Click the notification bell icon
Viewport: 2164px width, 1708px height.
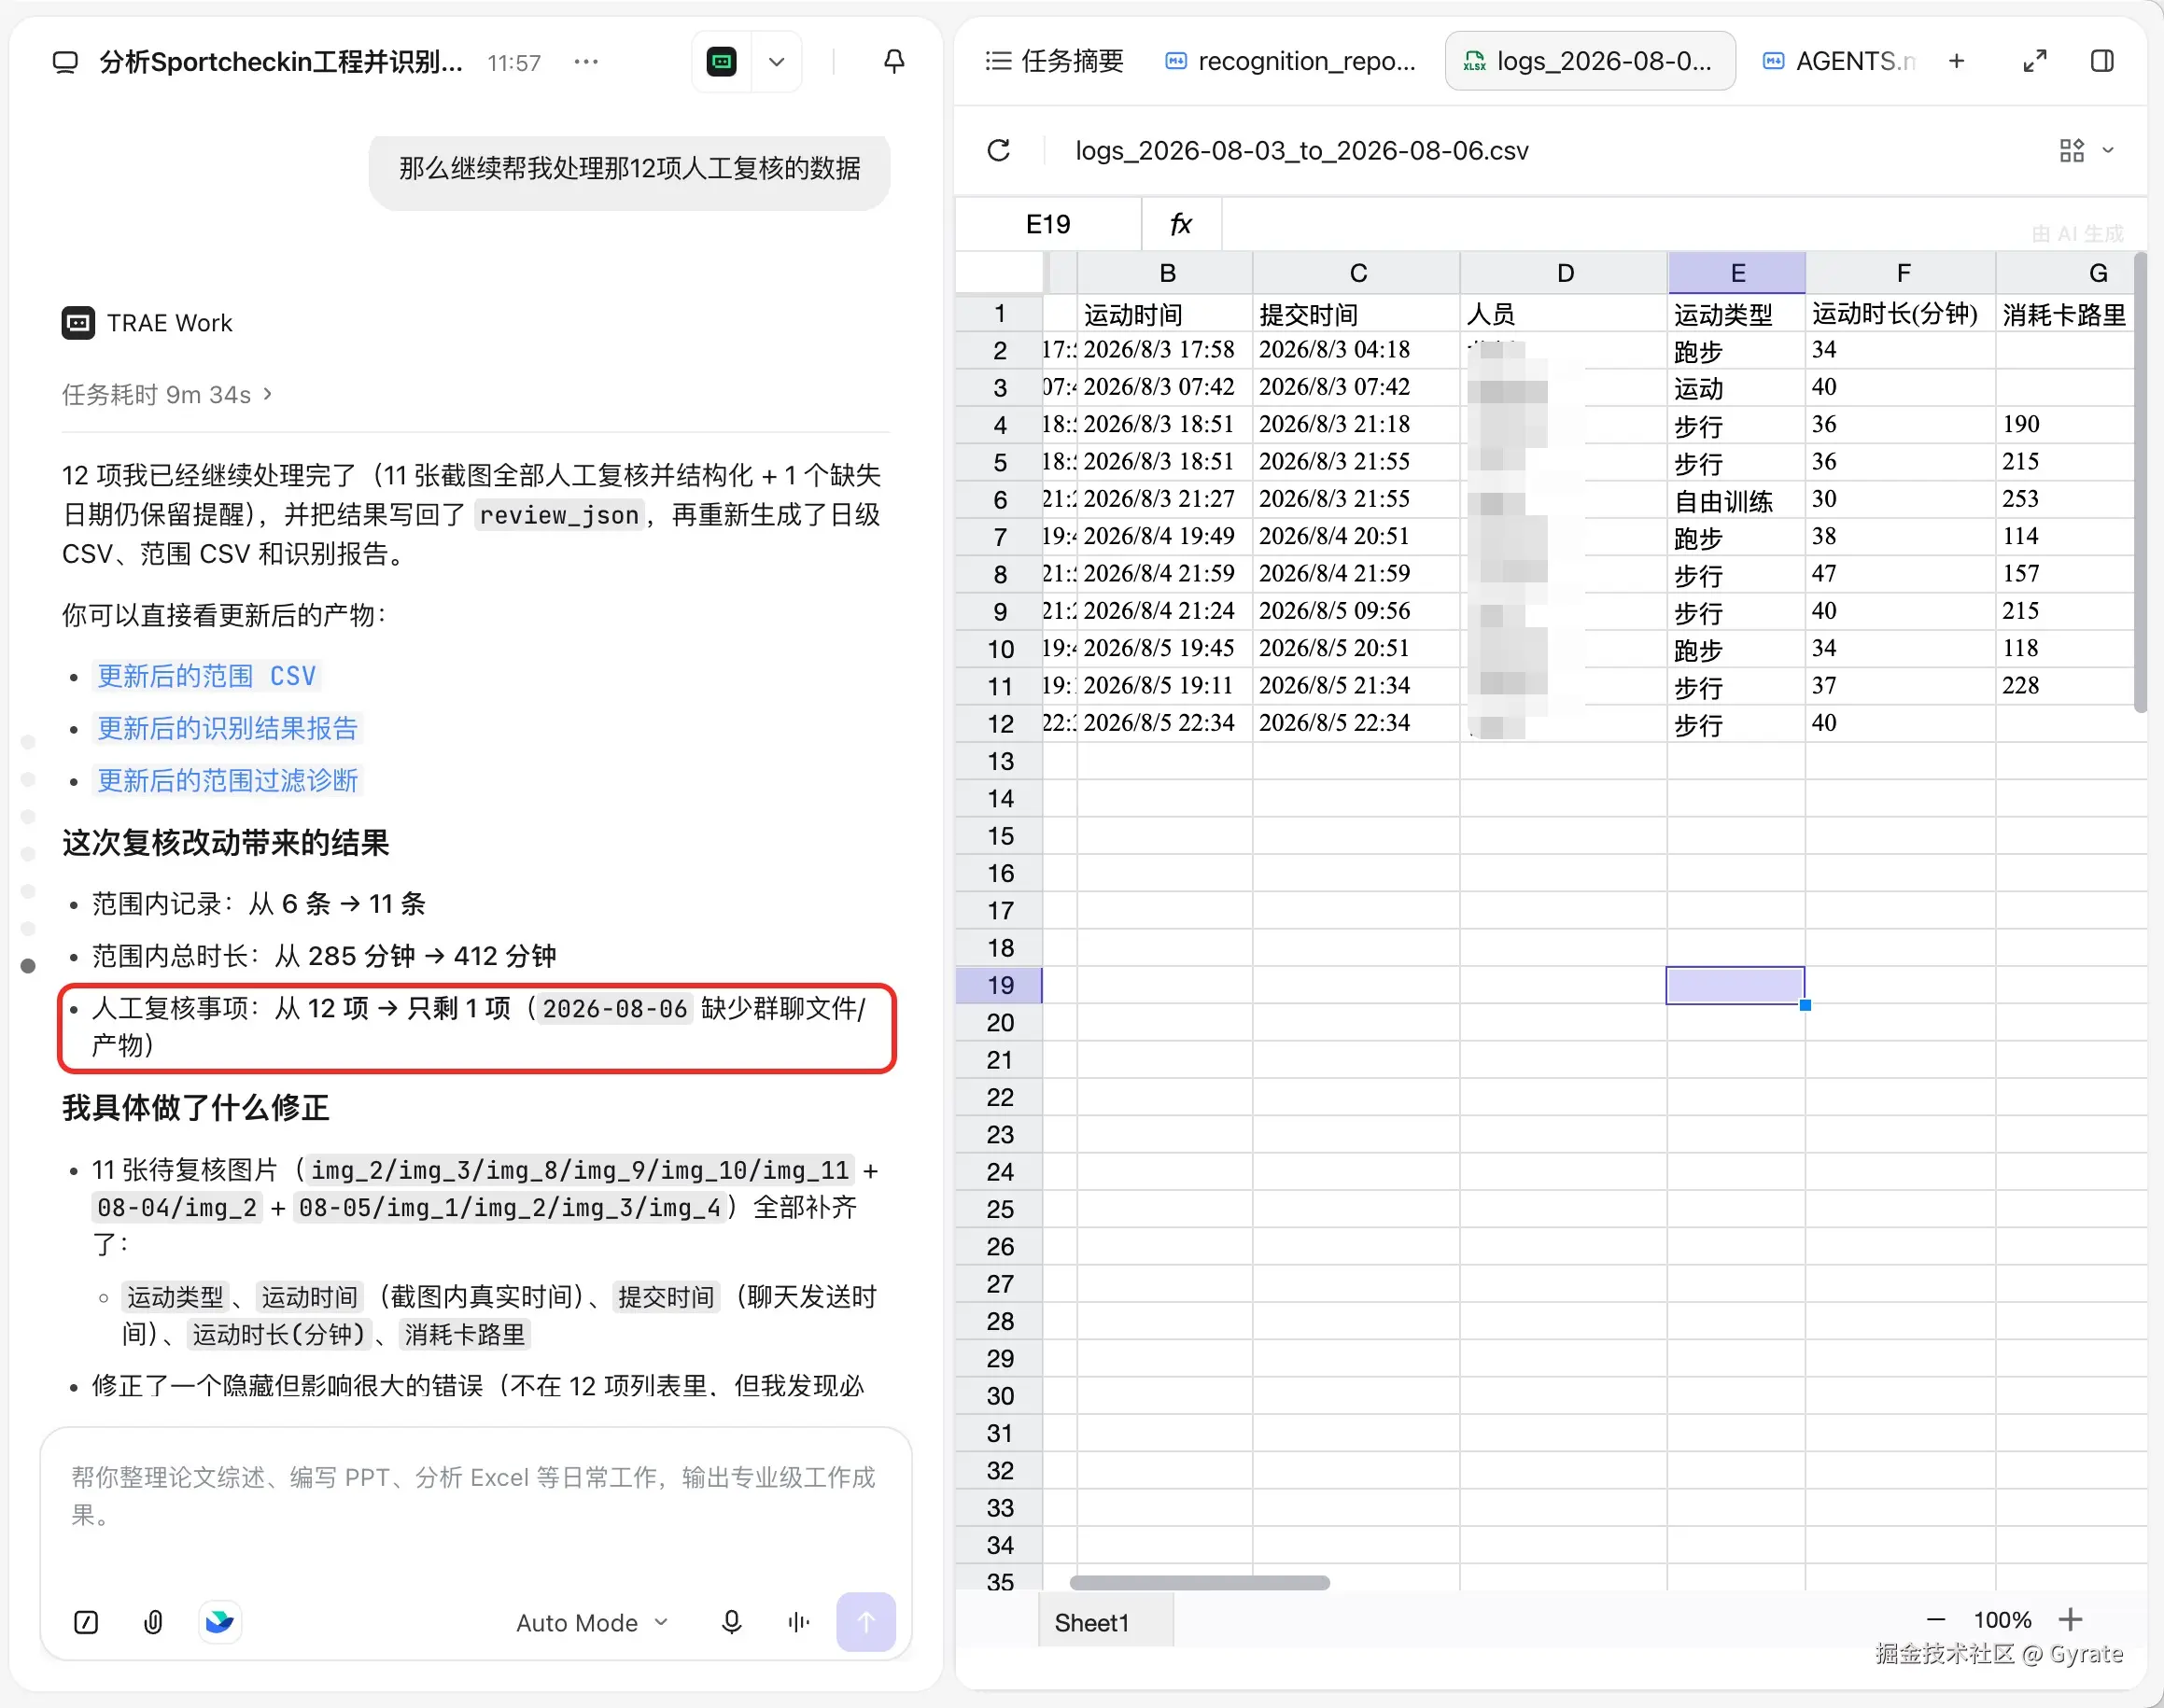coord(894,62)
